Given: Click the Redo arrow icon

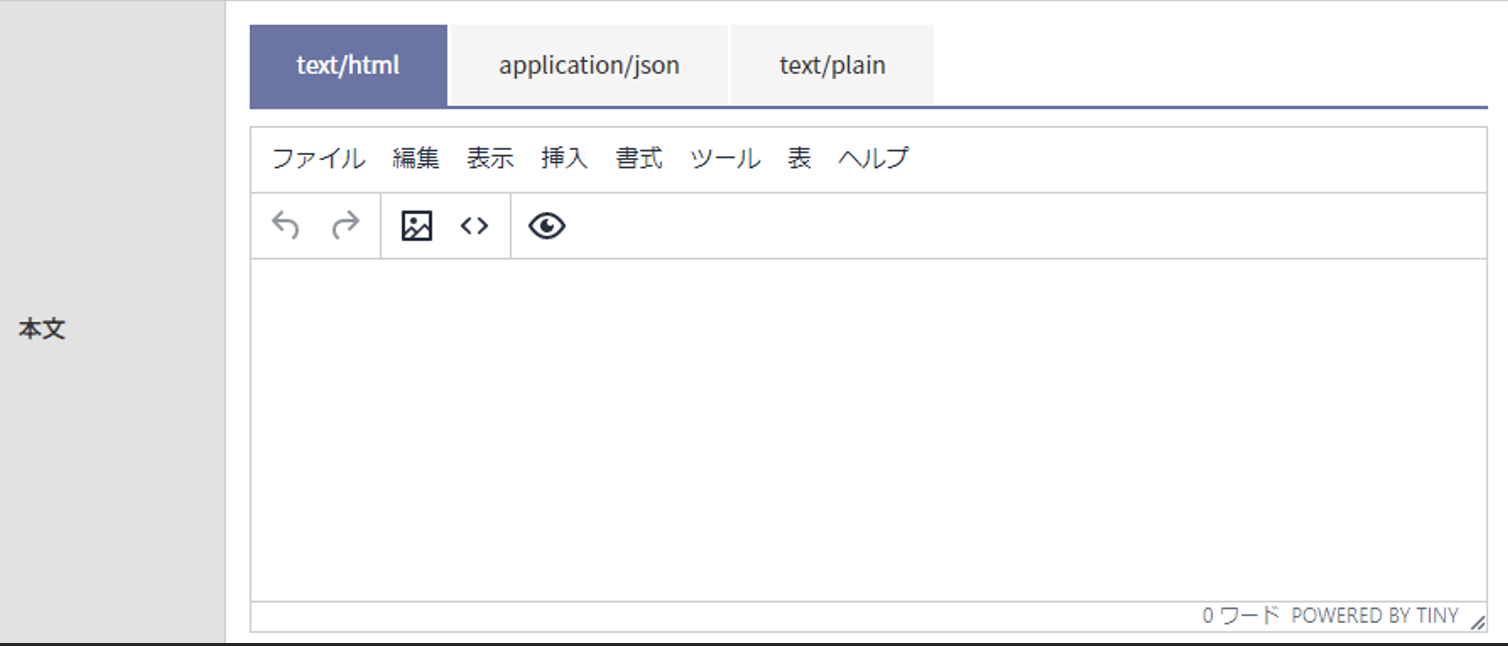Looking at the screenshot, I should [346, 226].
